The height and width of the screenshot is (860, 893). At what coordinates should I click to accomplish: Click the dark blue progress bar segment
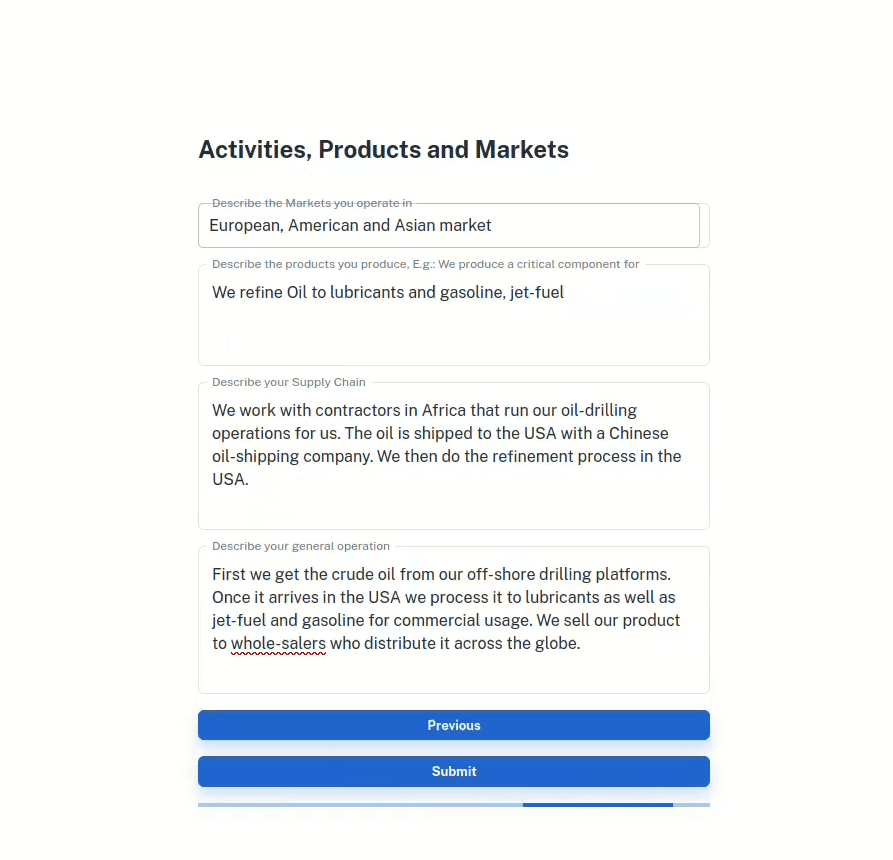pos(597,805)
